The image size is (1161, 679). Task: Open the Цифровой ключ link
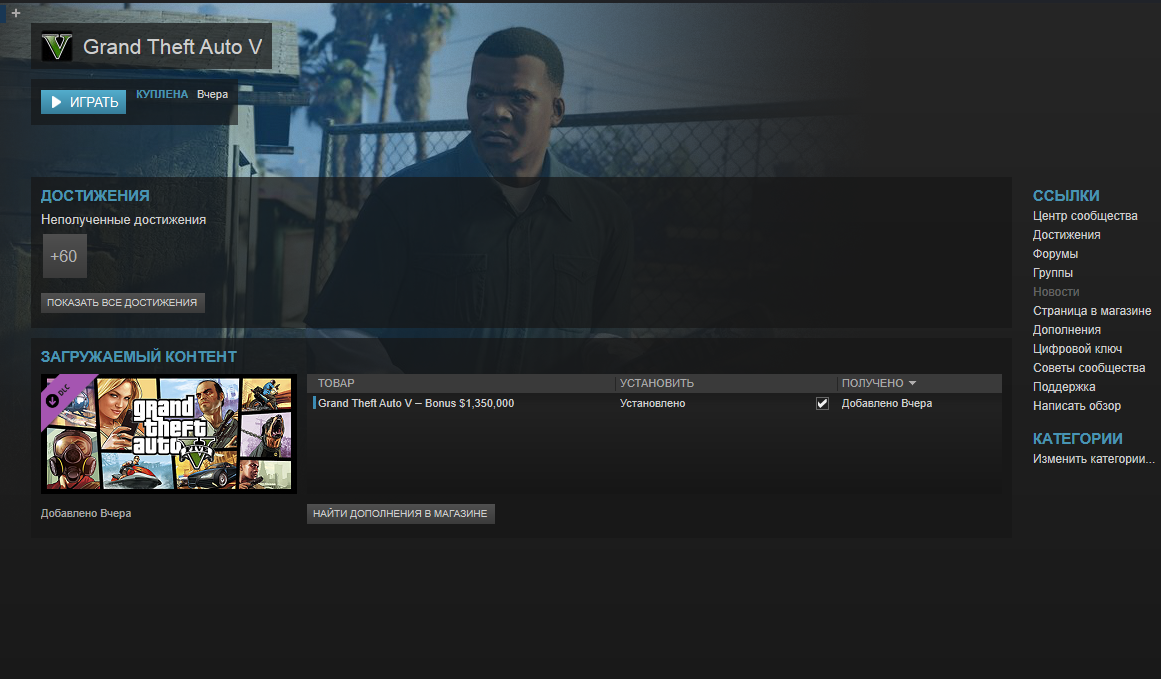click(1077, 349)
